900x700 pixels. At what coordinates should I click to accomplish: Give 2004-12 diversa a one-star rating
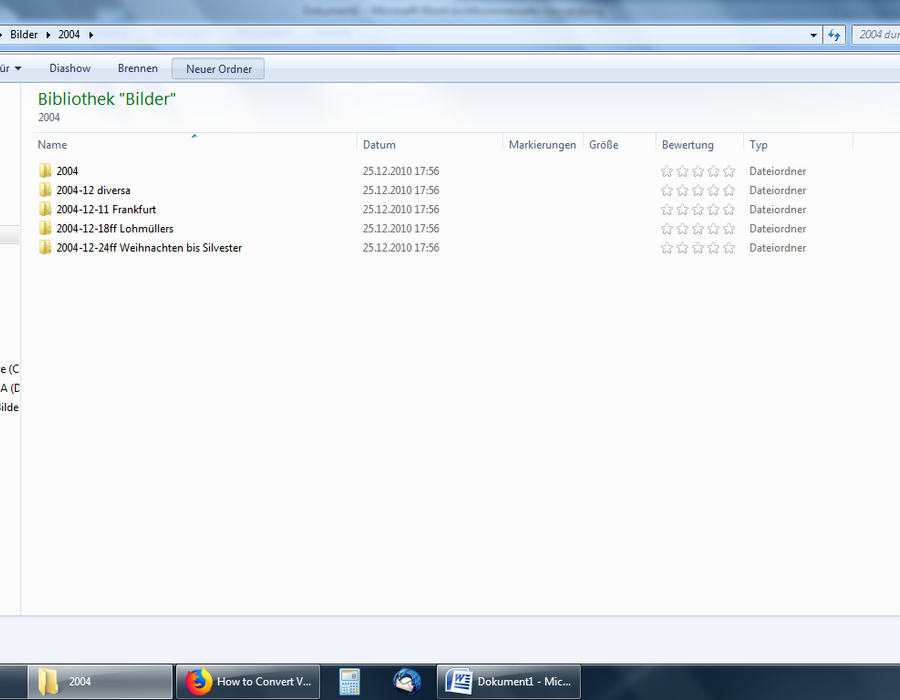(x=667, y=190)
